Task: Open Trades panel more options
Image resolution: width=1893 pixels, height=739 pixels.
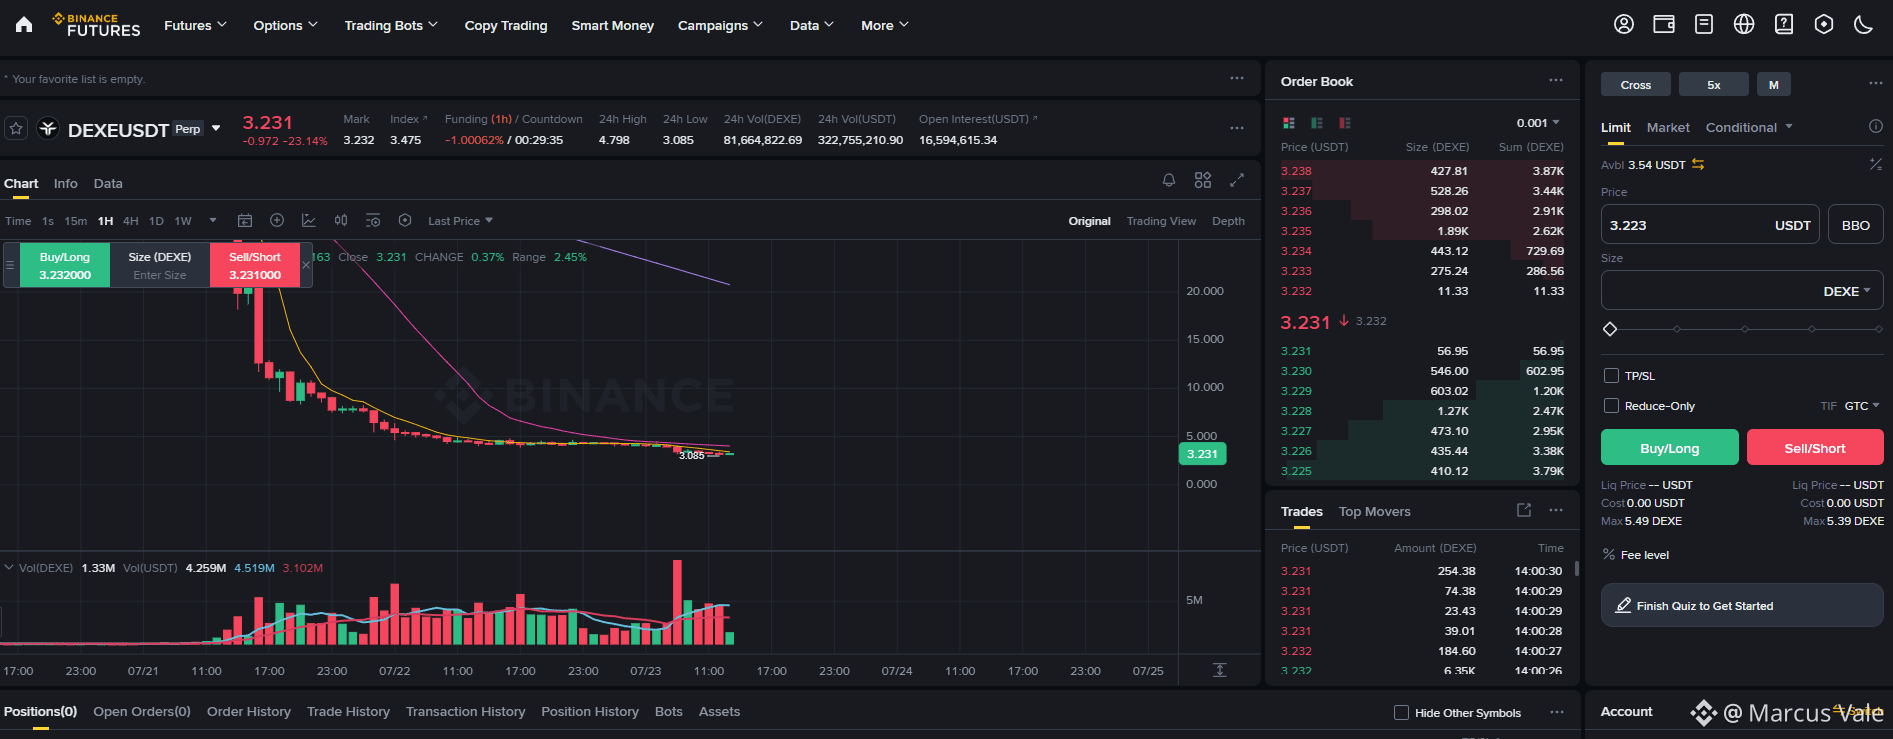Action: 1556,511
